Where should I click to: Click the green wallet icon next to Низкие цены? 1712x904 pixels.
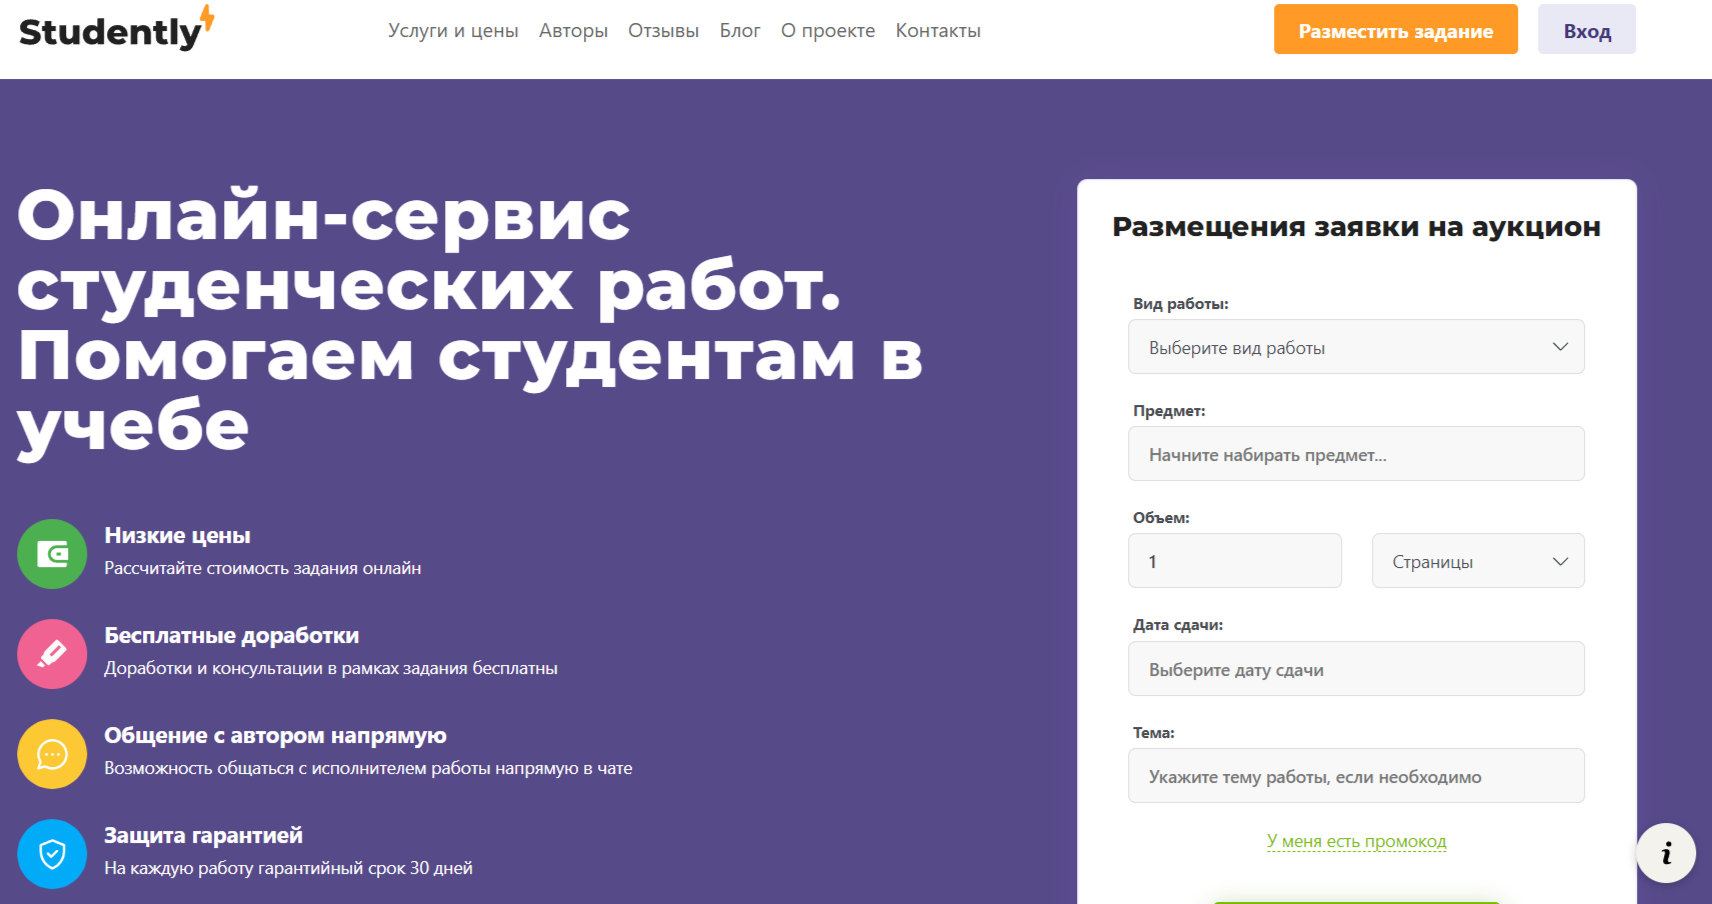52,554
